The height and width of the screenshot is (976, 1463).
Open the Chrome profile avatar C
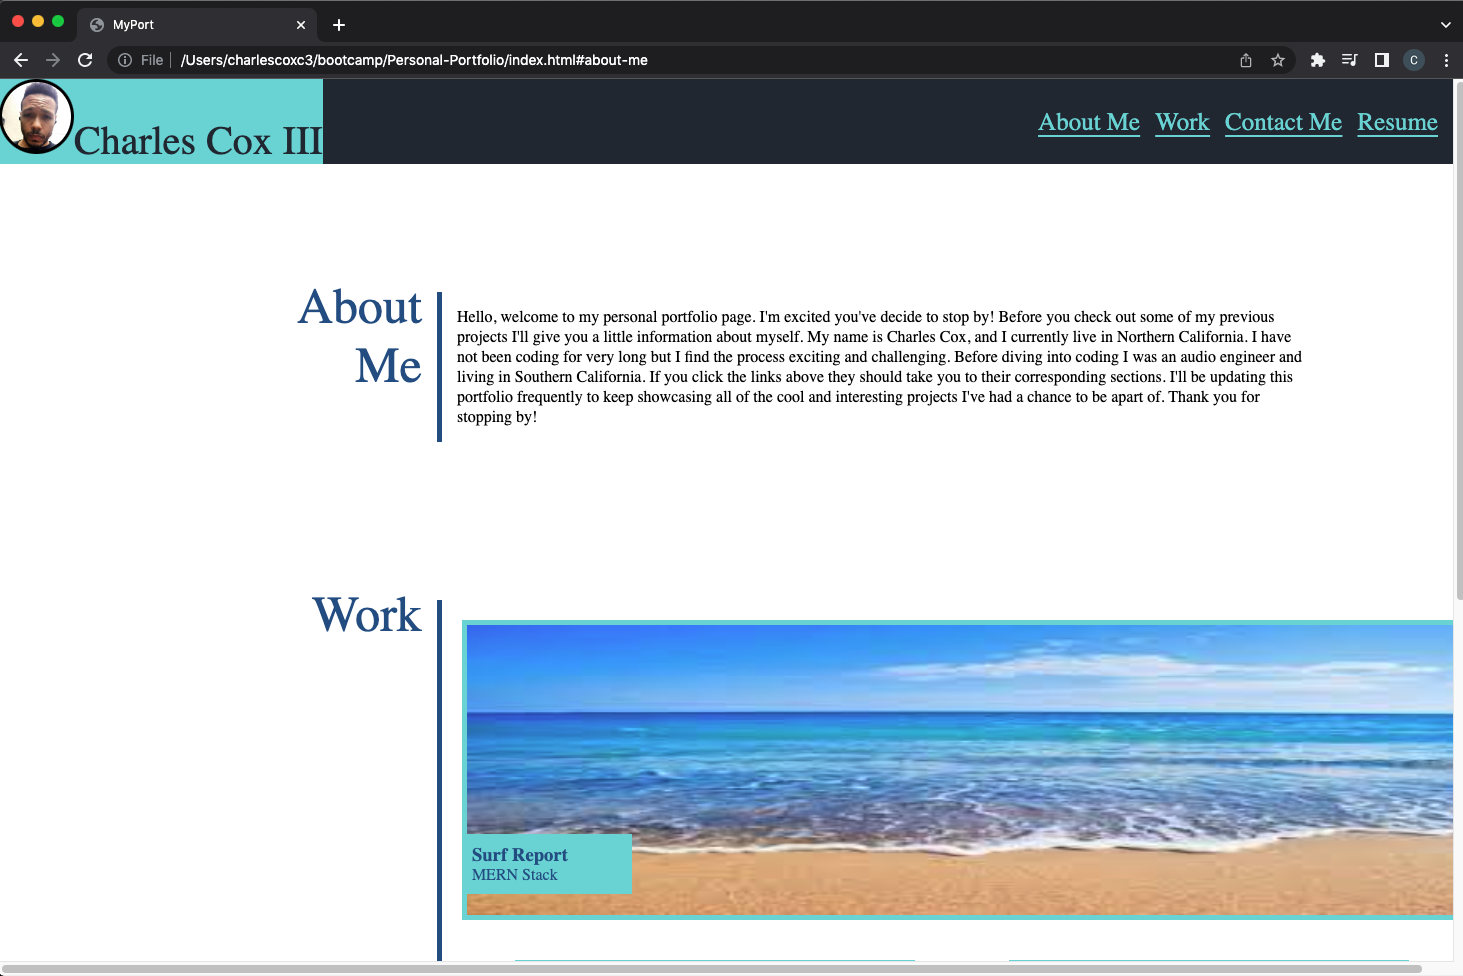(1414, 60)
